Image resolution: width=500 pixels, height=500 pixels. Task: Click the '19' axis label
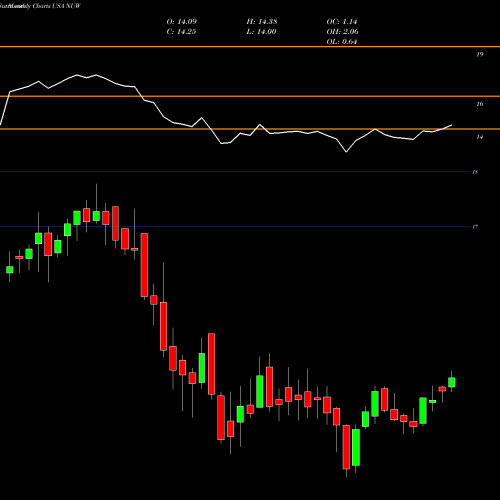[480, 54]
